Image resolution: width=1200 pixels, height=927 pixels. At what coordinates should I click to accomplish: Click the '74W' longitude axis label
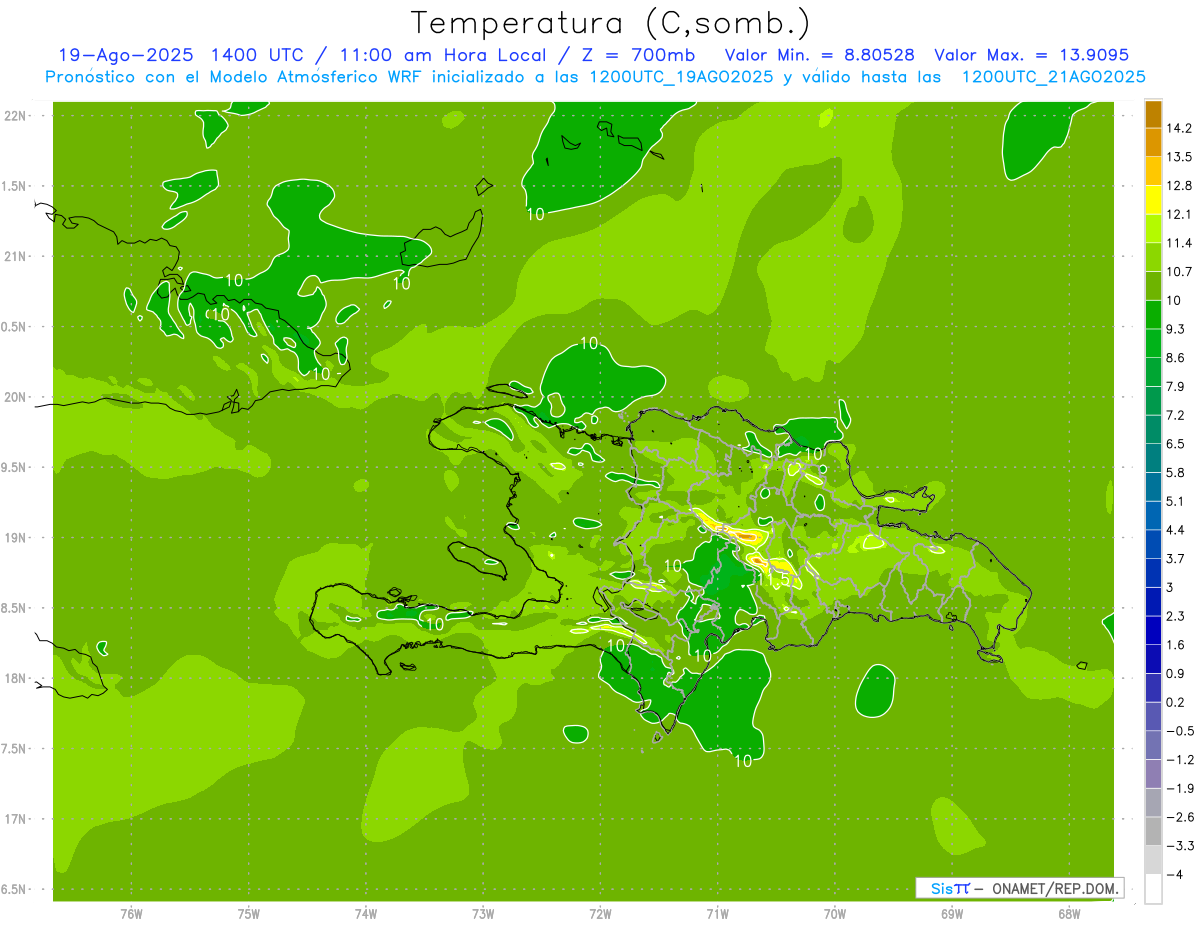pos(366,913)
